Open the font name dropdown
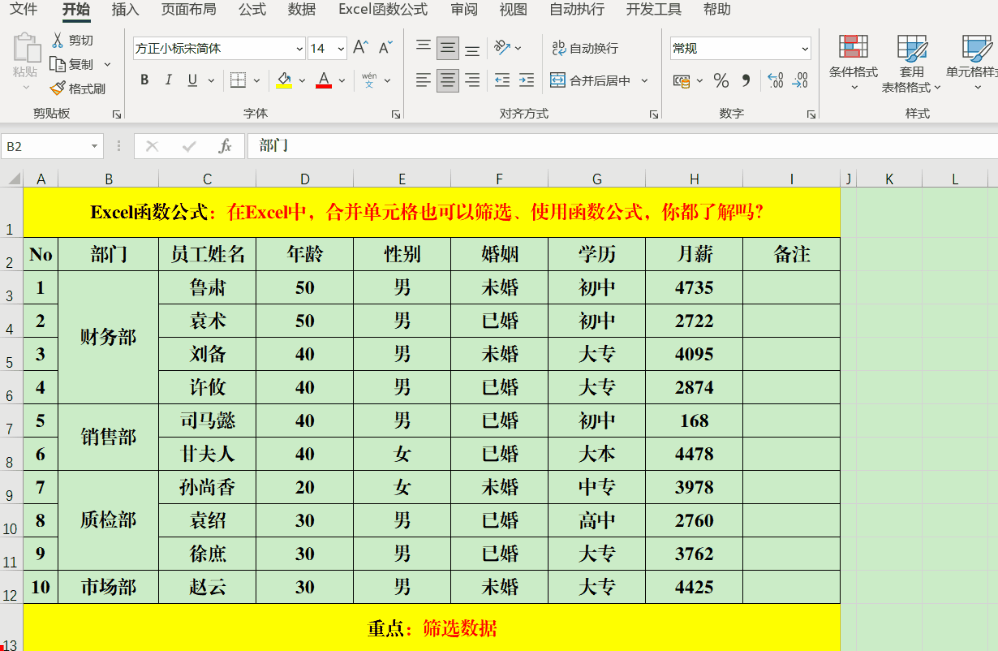The height and width of the screenshot is (651, 998). tap(299, 48)
